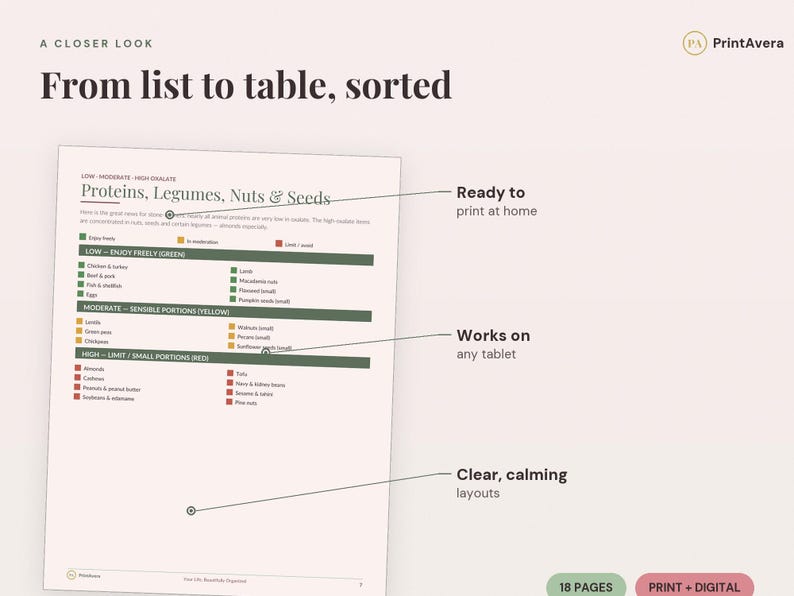
Task: Click the 'Lamb' list item
Action: coord(242,271)
